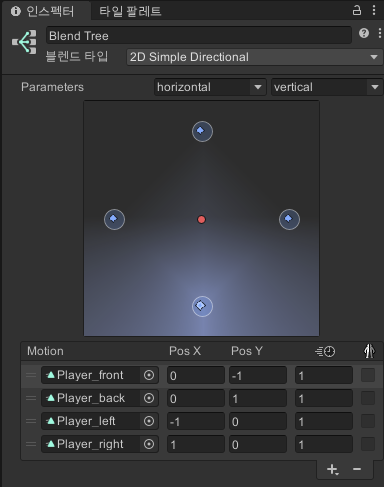384x487 pixels.
Task: Toggle mirror checkbox for Player_left
Action: pyautogui.click(x=368, y=421)
